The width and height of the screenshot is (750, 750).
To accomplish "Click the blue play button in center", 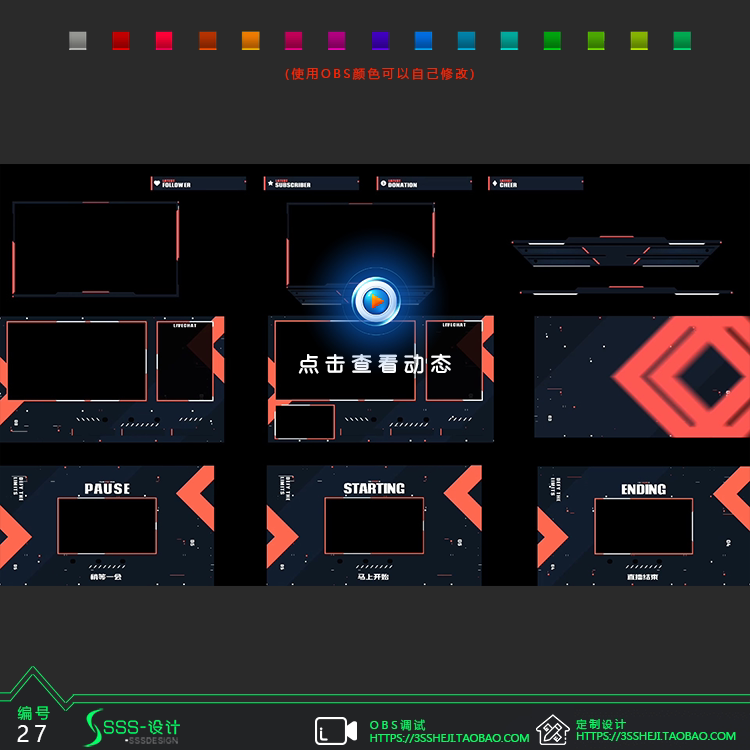I will [x=376, y=301].
